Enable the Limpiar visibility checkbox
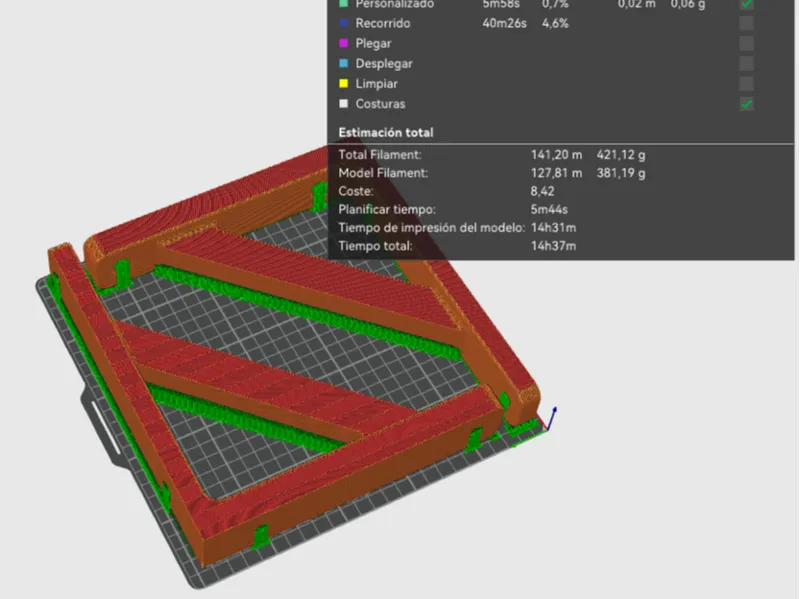The image size is (800, 599). [746, 84]
